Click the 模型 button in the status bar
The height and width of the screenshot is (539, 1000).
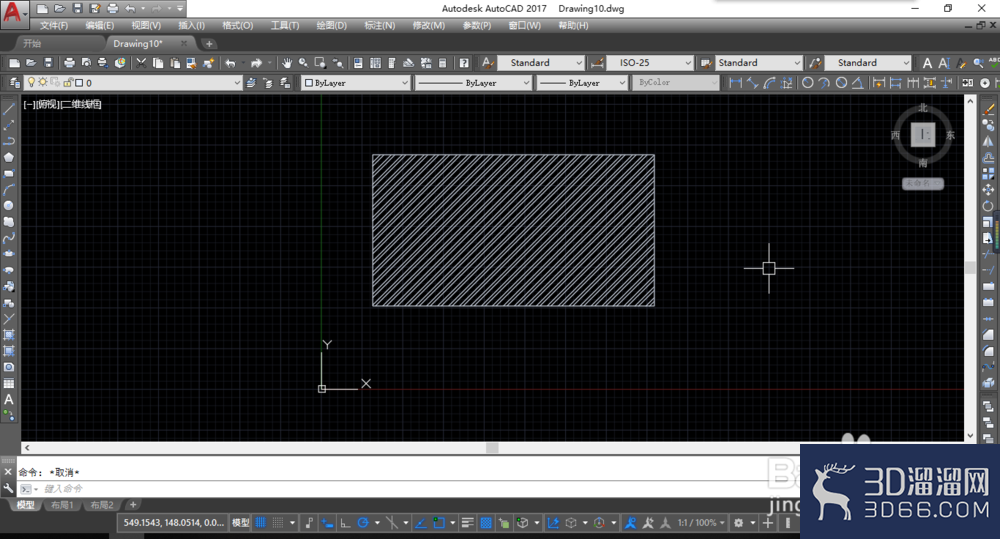pos(240,523)
